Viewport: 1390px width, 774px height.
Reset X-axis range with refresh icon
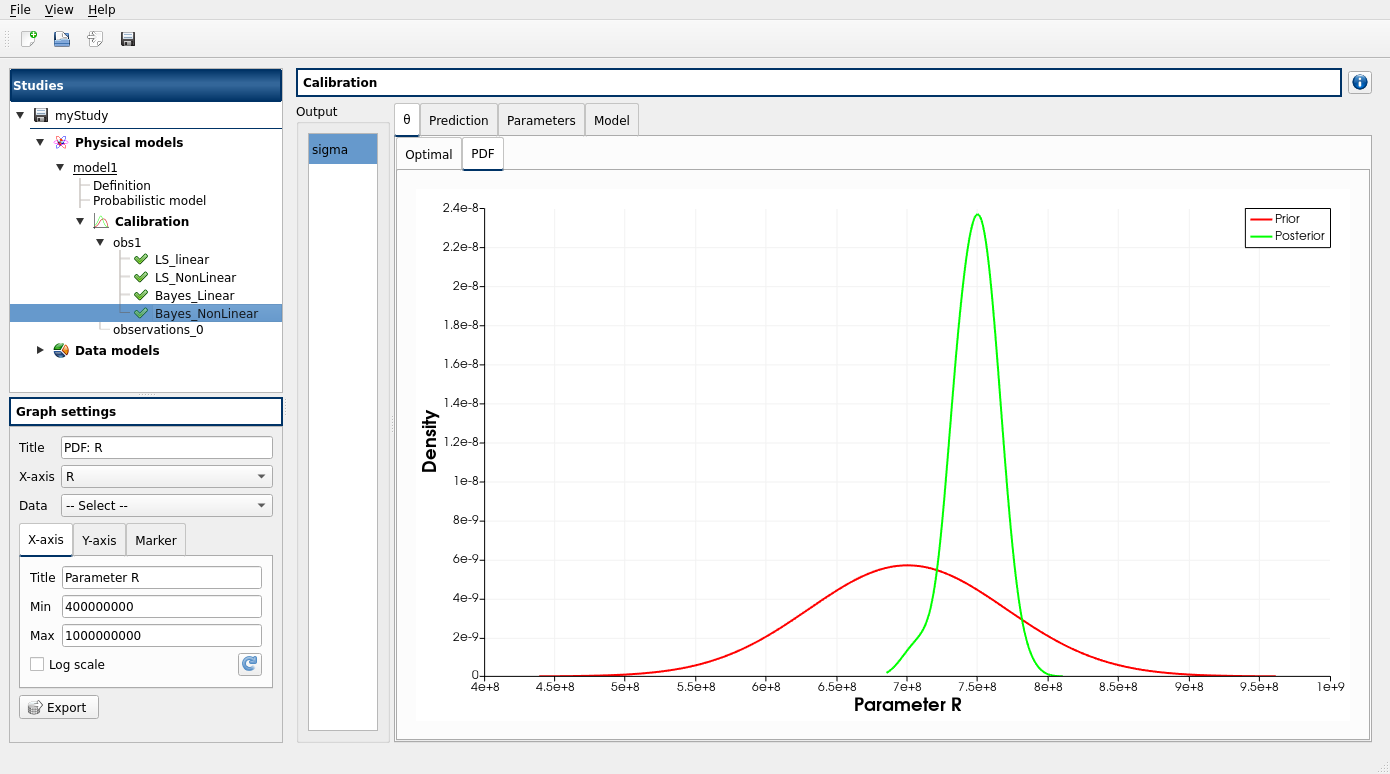click(249, 664)
